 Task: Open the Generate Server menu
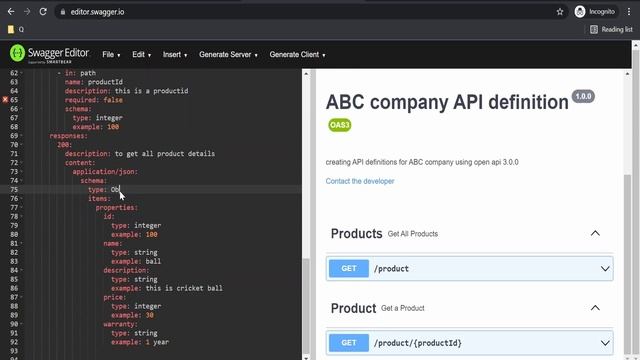(228, 55)
